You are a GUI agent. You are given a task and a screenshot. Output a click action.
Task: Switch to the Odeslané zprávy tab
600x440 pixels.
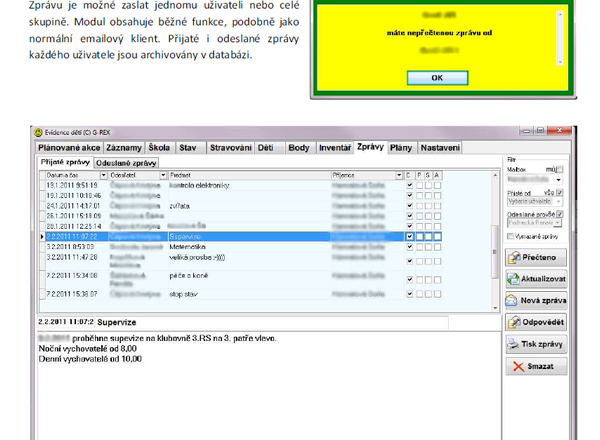click(127, 162)
